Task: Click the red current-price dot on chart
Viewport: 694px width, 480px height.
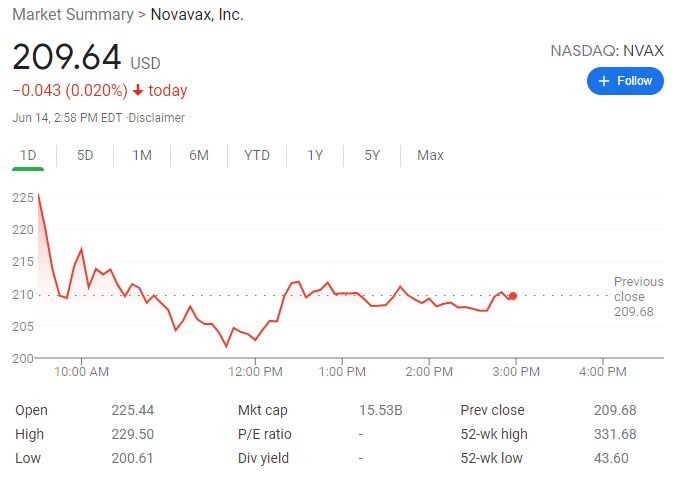Action: tap(513, 296)
